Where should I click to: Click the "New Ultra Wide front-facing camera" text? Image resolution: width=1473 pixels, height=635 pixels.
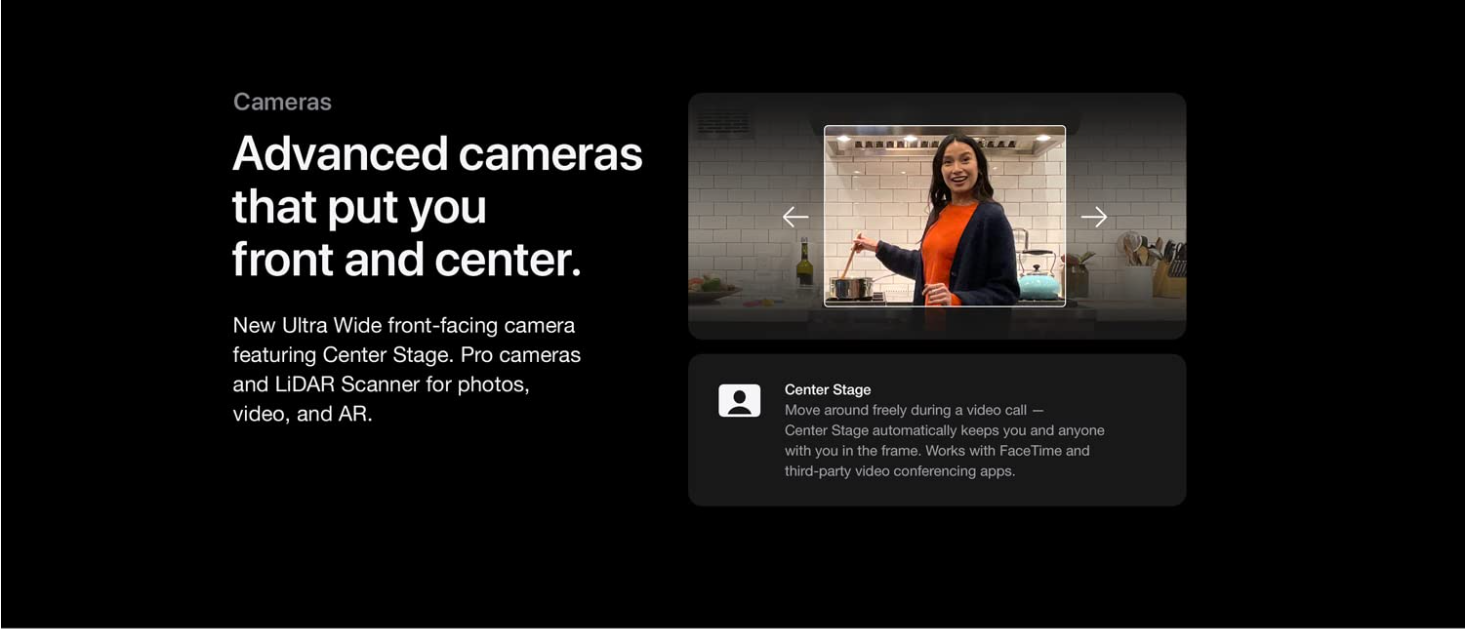coord(403,326)
